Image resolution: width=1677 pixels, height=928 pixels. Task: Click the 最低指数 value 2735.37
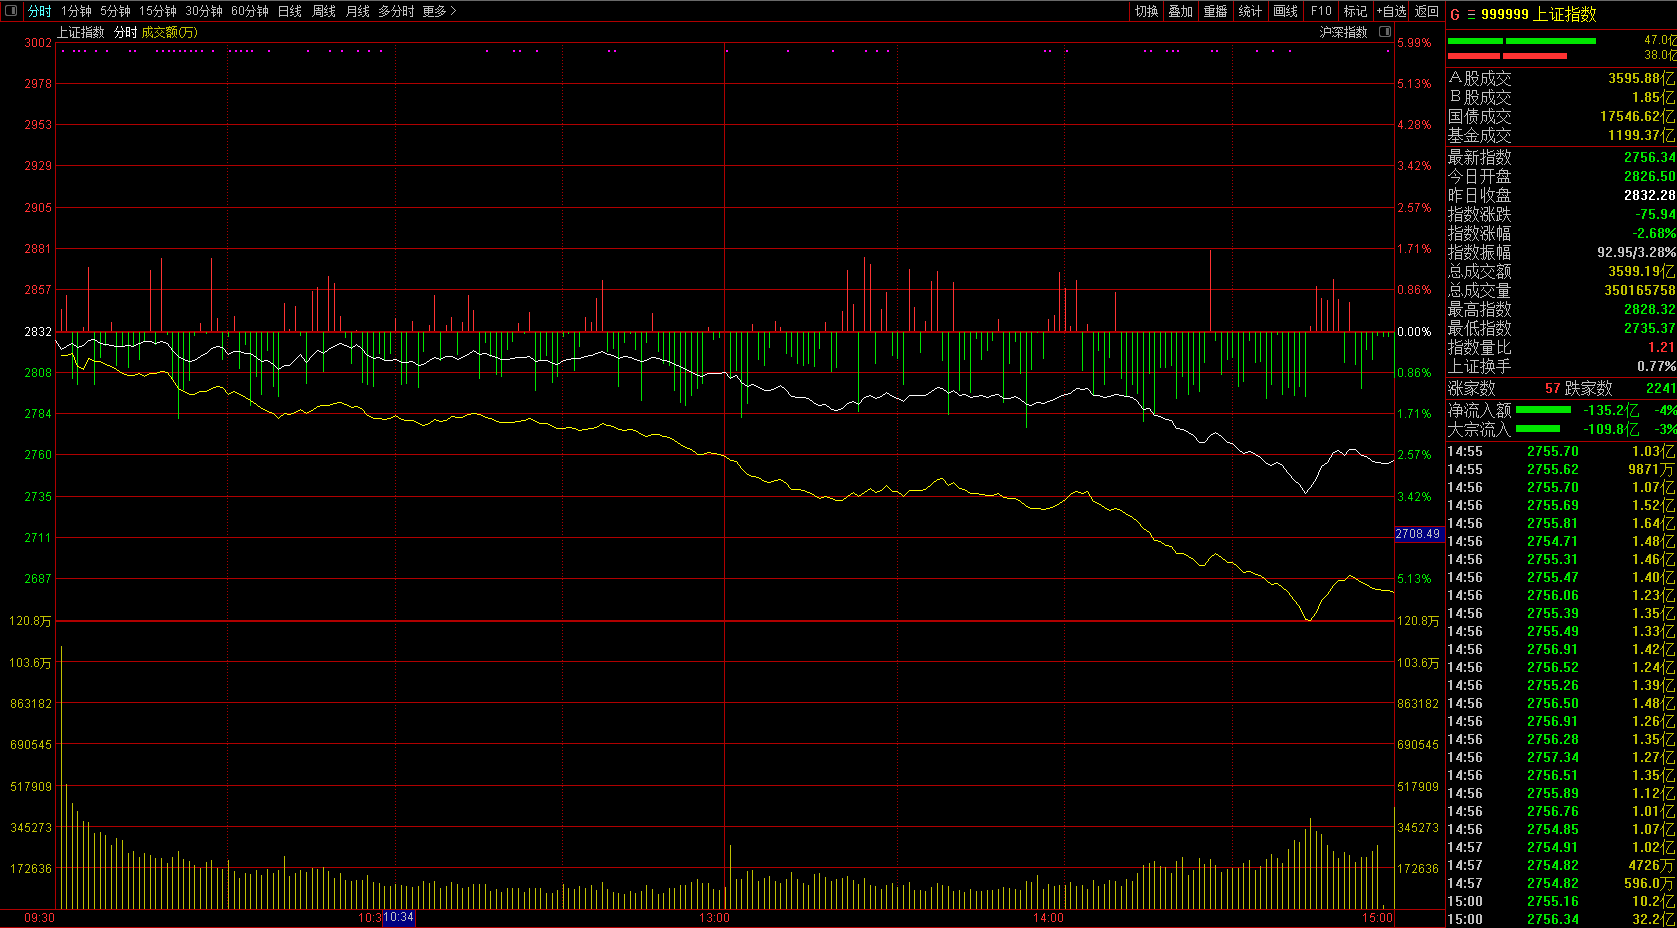(x=1649, y=328)
